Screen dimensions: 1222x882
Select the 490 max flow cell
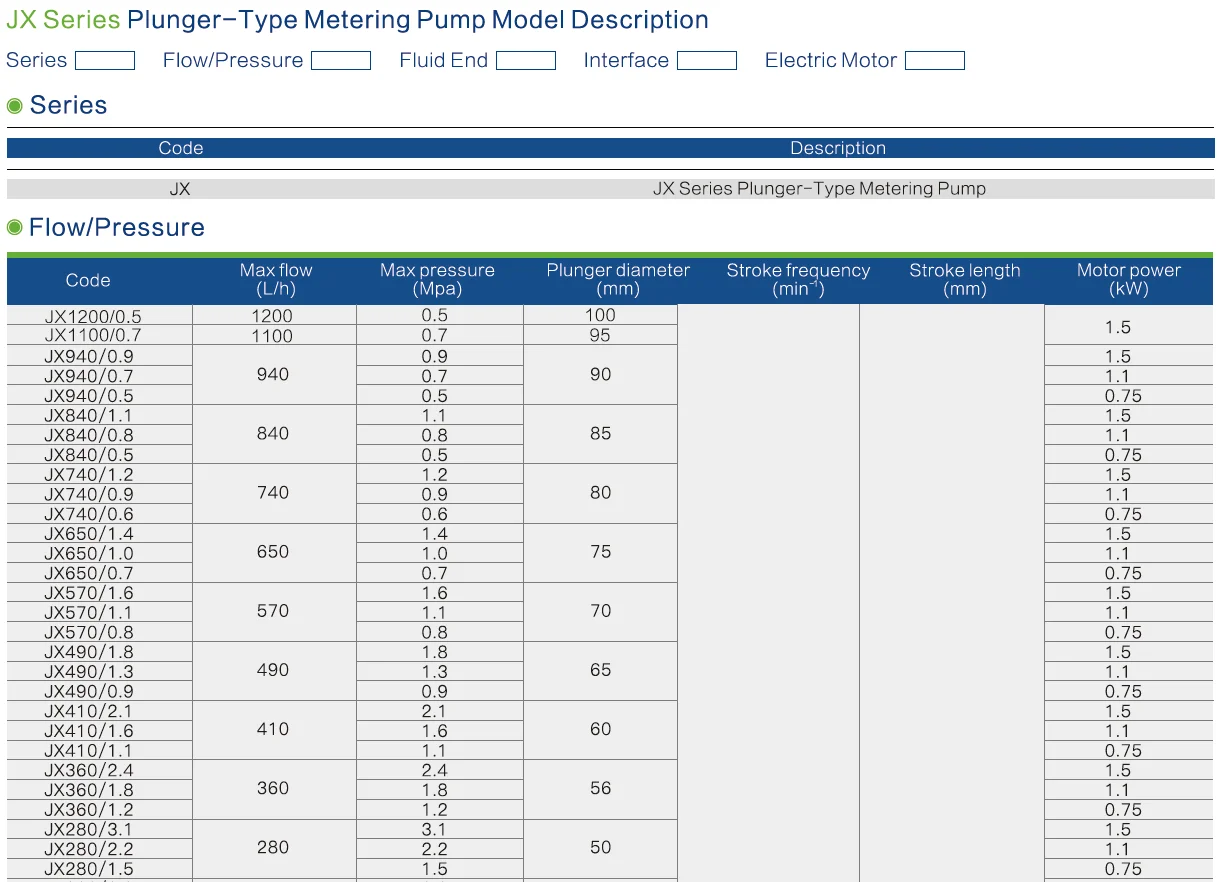click(273, 670)
